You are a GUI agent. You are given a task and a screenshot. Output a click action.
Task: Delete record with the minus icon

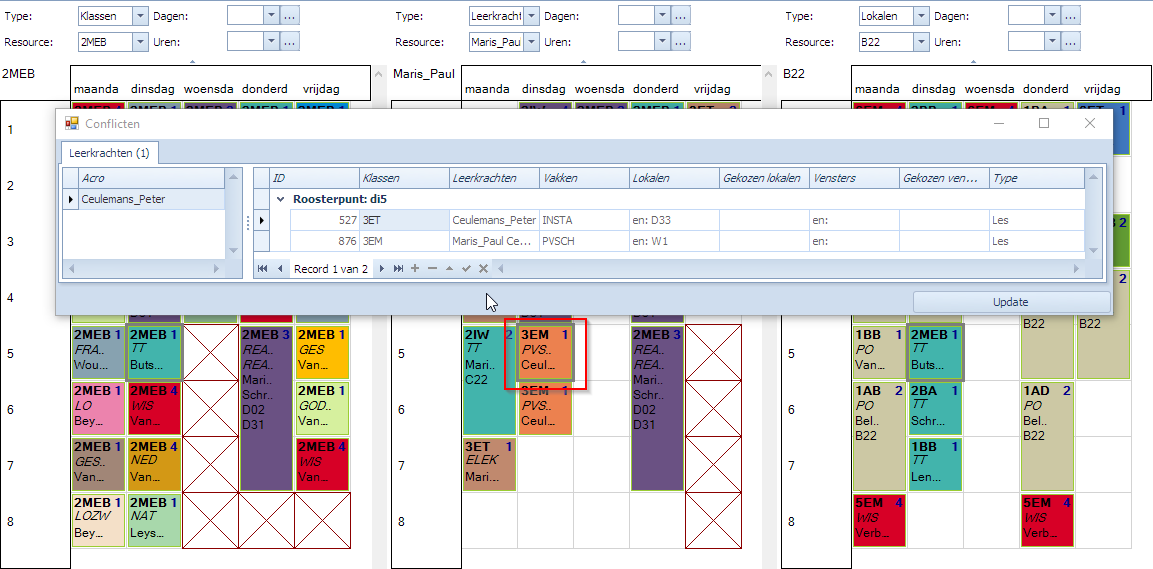432,269
